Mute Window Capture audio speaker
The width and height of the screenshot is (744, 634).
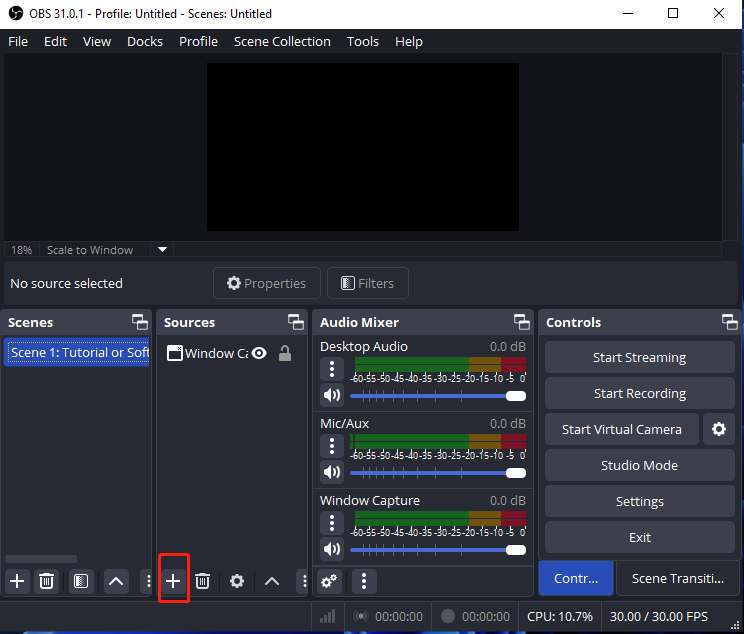pyautogui.click(x=332, y=549)
